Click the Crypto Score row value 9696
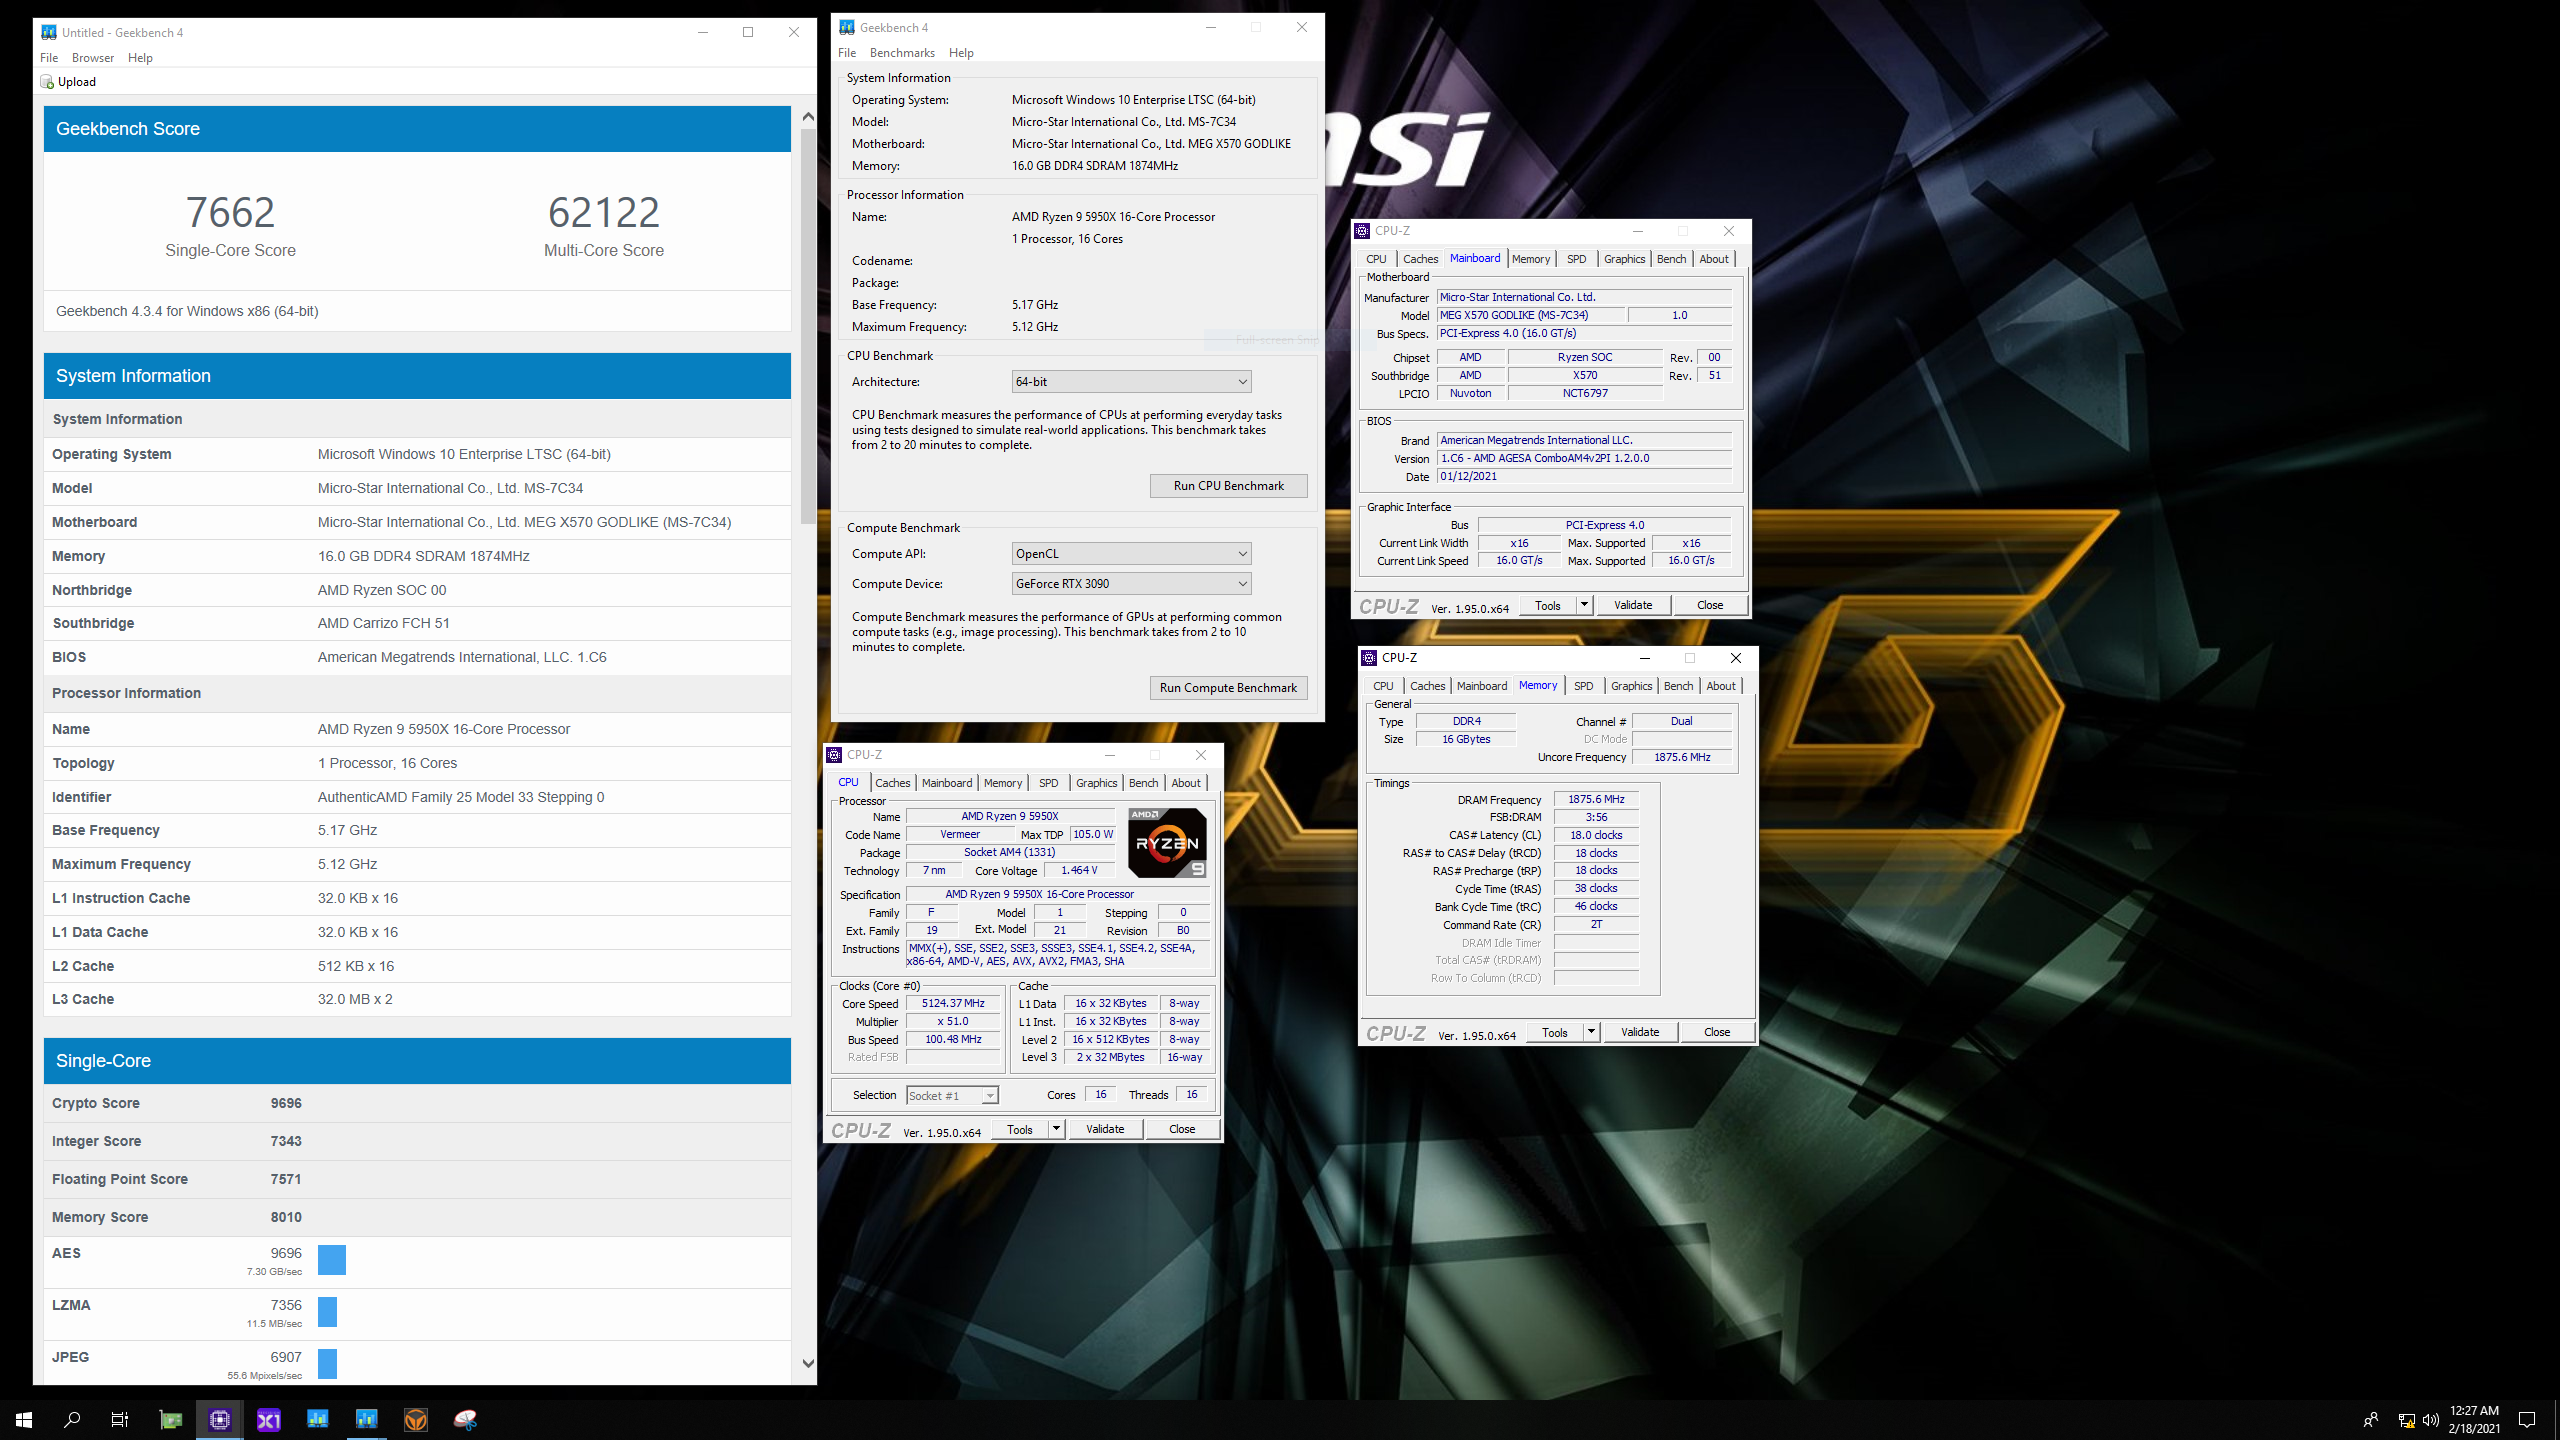This screenshot has width=2560, height=1440. (286, 1103)
